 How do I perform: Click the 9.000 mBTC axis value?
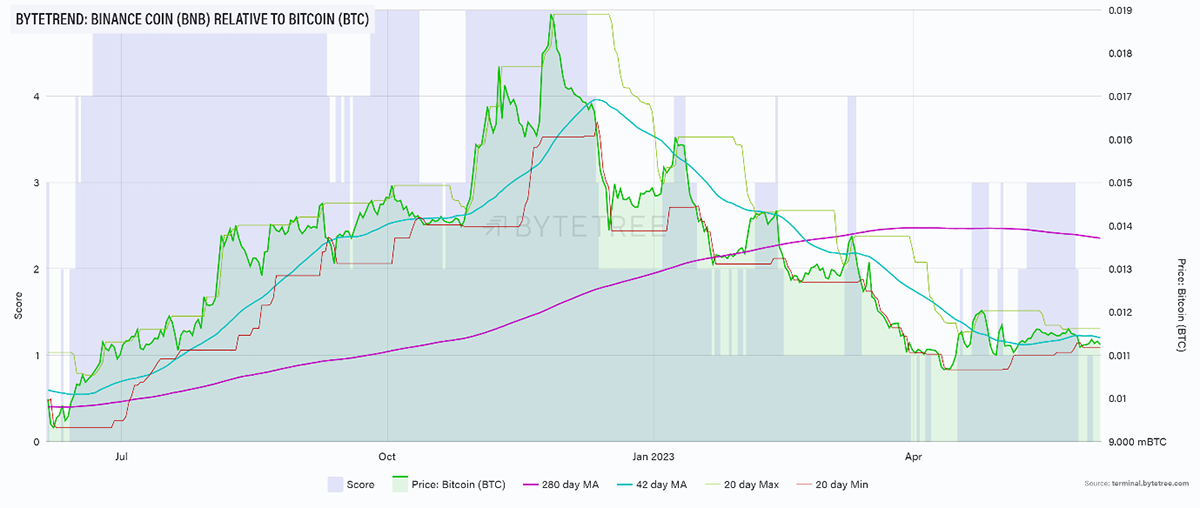[x=1138, y=441]
